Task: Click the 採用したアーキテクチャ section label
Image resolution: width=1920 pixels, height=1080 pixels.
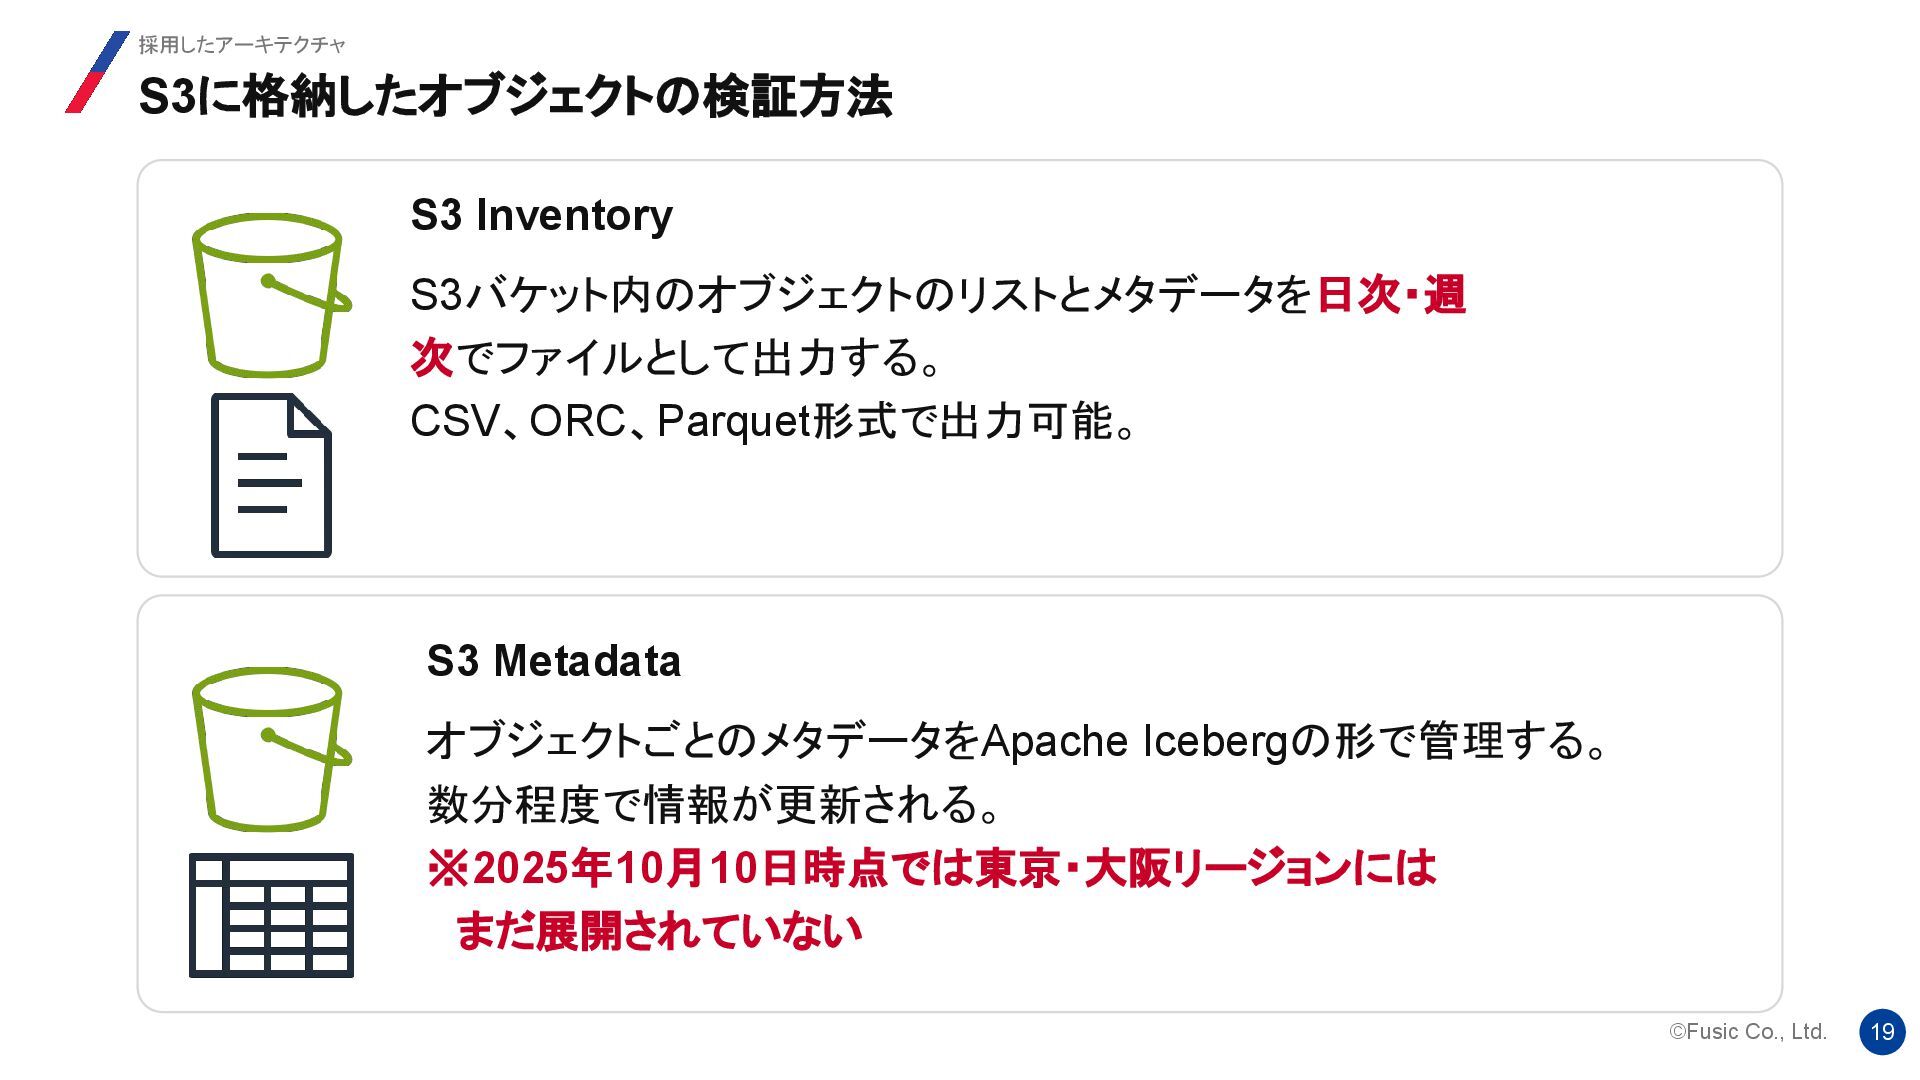Action: [241, 45]
